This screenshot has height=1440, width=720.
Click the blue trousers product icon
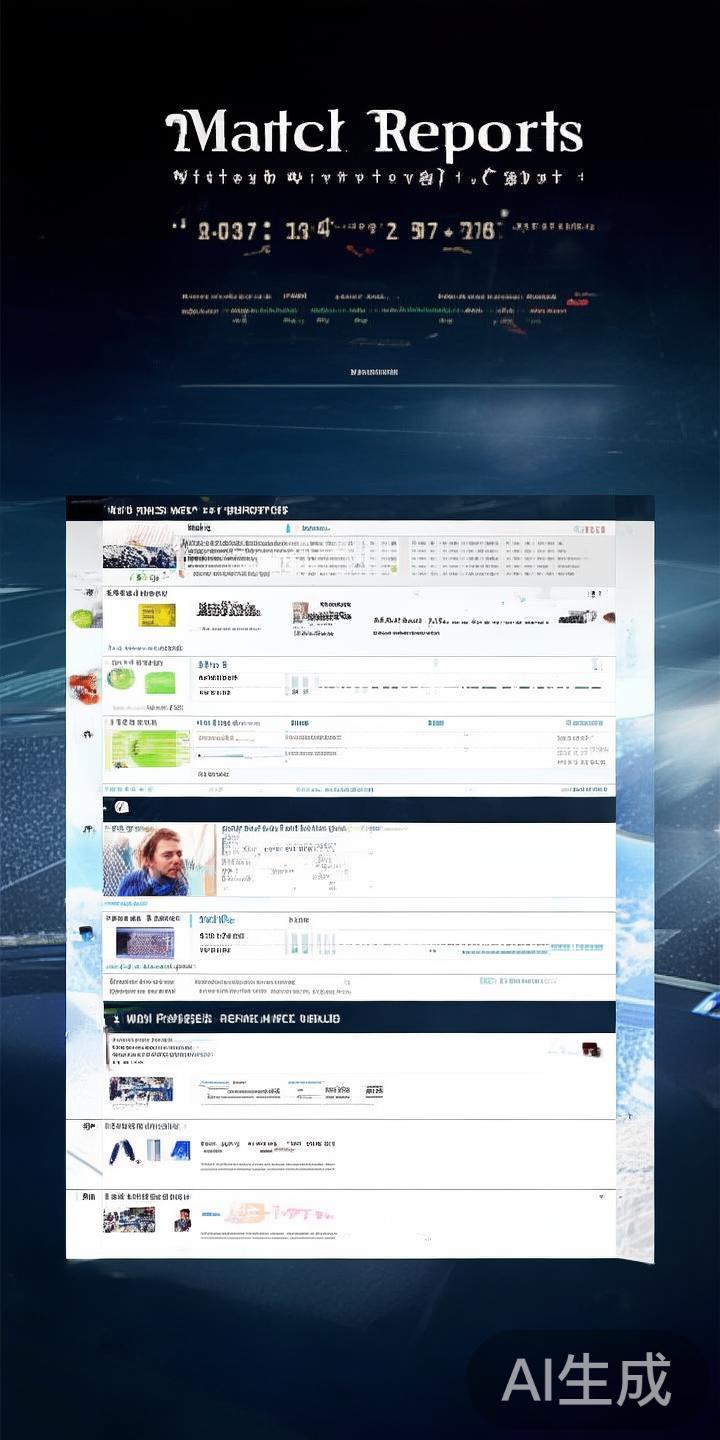(122, 1151)
